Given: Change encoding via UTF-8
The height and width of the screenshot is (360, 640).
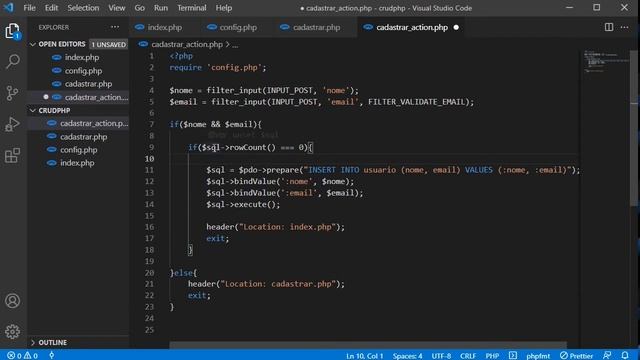Looking at the screenshot, I should point(441,356).
